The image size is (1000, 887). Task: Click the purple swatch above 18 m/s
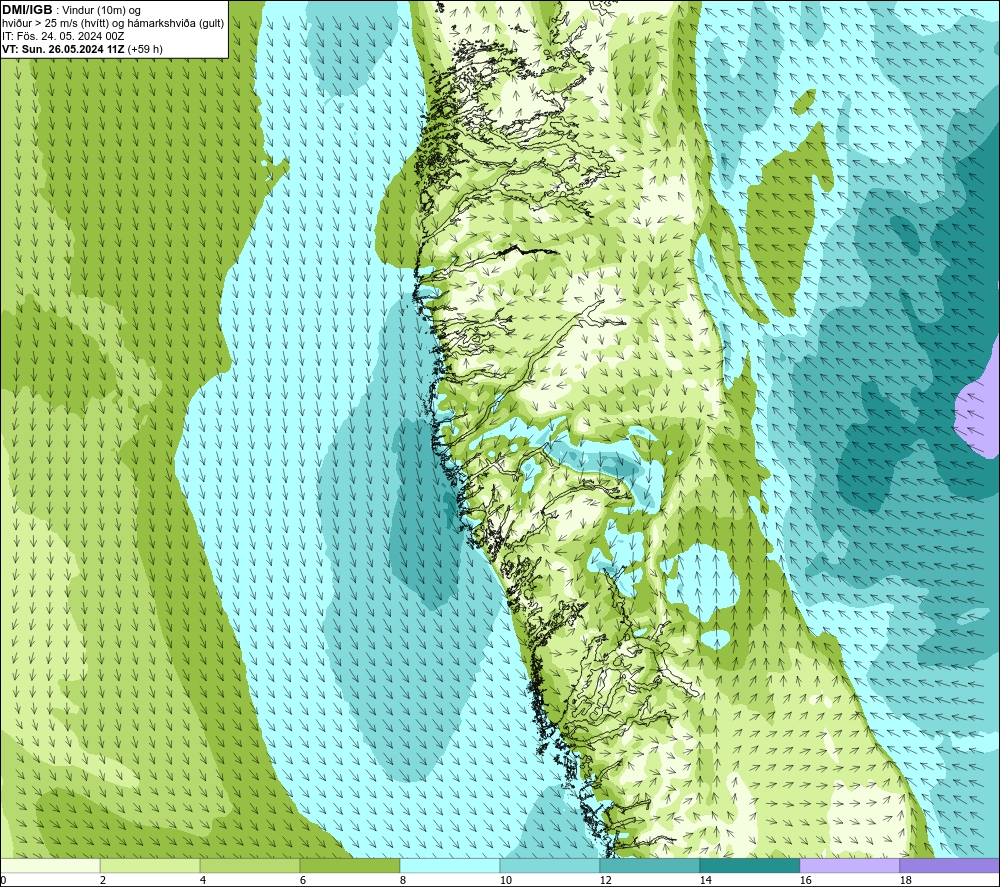click(949, 865)
